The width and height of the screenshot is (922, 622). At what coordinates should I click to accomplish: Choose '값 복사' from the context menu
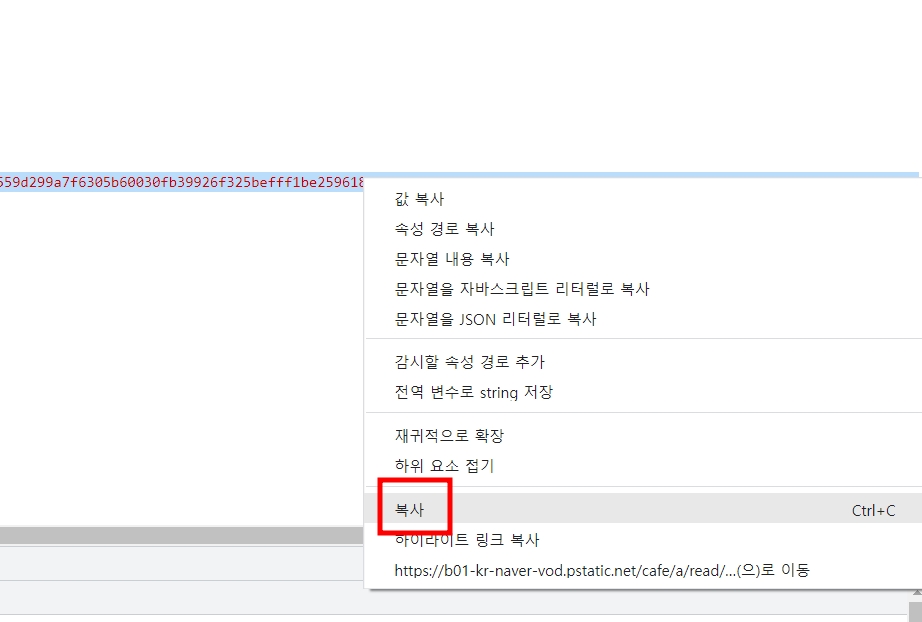643,199
